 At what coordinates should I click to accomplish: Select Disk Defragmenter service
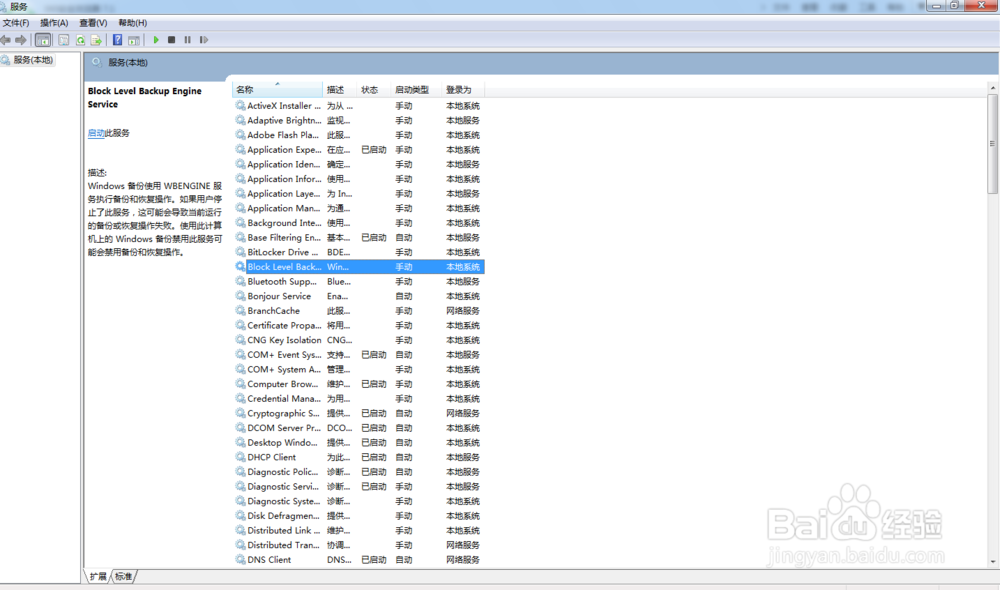[358, 516]
